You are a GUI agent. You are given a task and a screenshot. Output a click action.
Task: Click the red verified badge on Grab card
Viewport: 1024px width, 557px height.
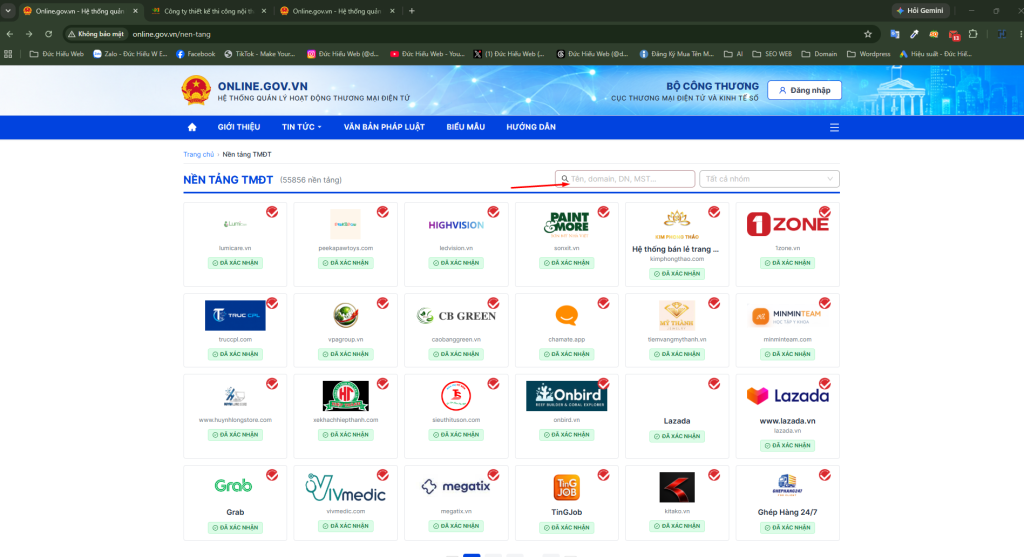pos(272,475)
